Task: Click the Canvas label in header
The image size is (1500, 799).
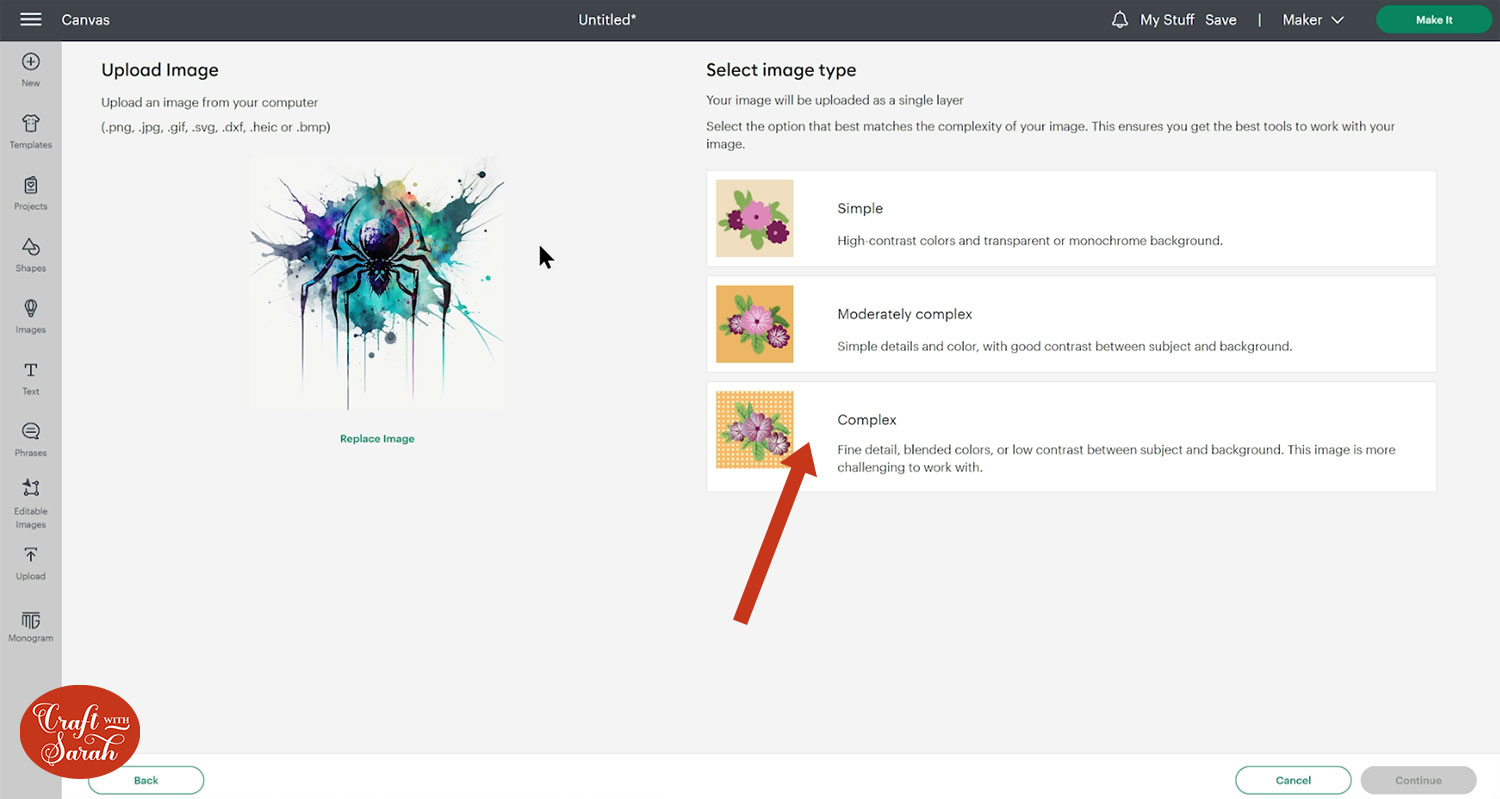Action: pyautogui.click(x=86, y=20)
